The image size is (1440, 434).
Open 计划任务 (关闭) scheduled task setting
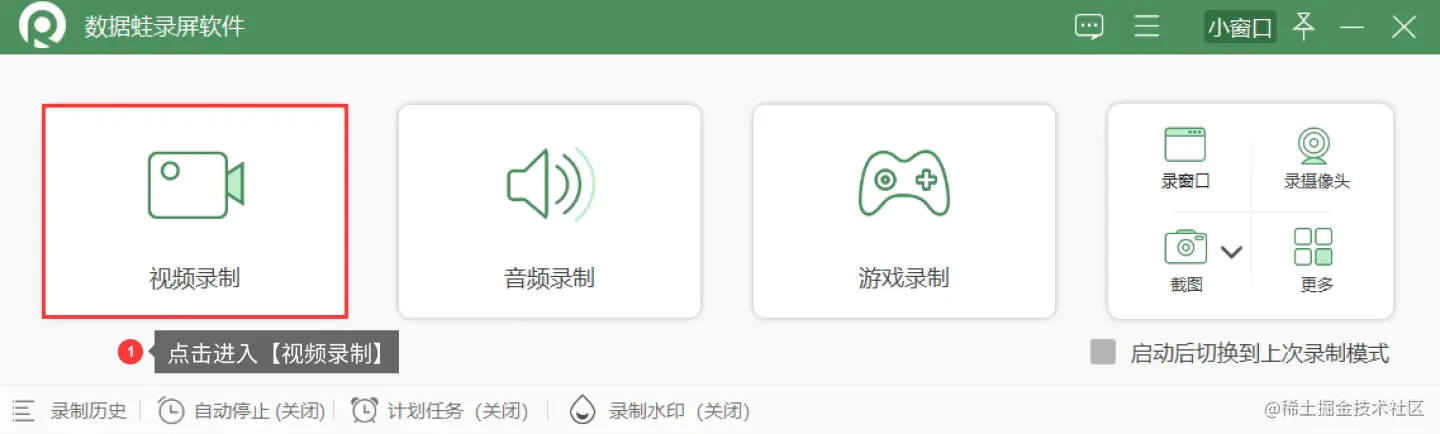click(x=439, y=410)
